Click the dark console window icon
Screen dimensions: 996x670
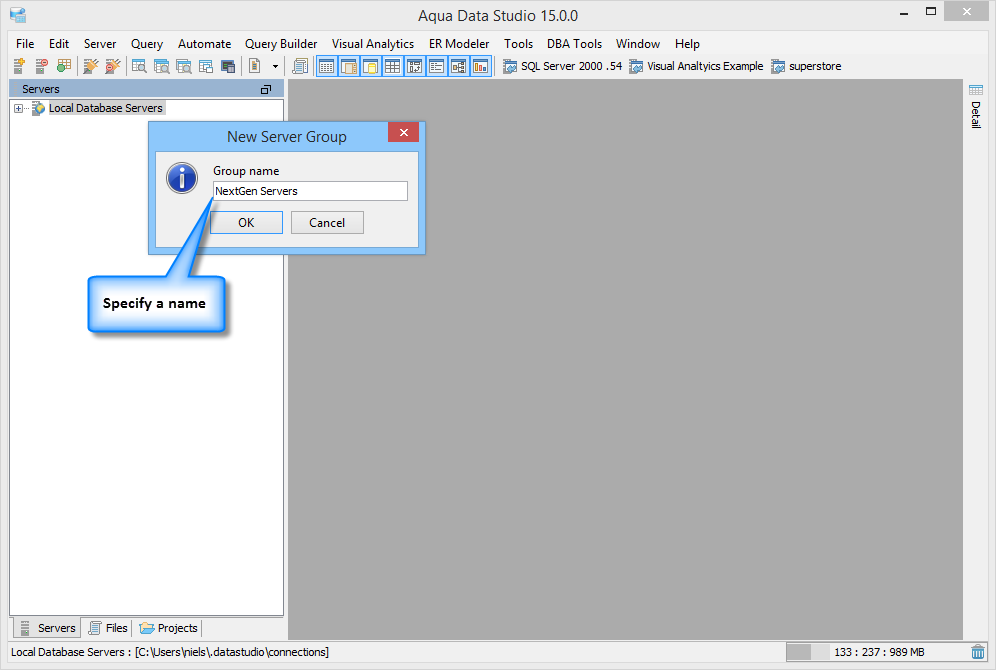coord(228,66)
